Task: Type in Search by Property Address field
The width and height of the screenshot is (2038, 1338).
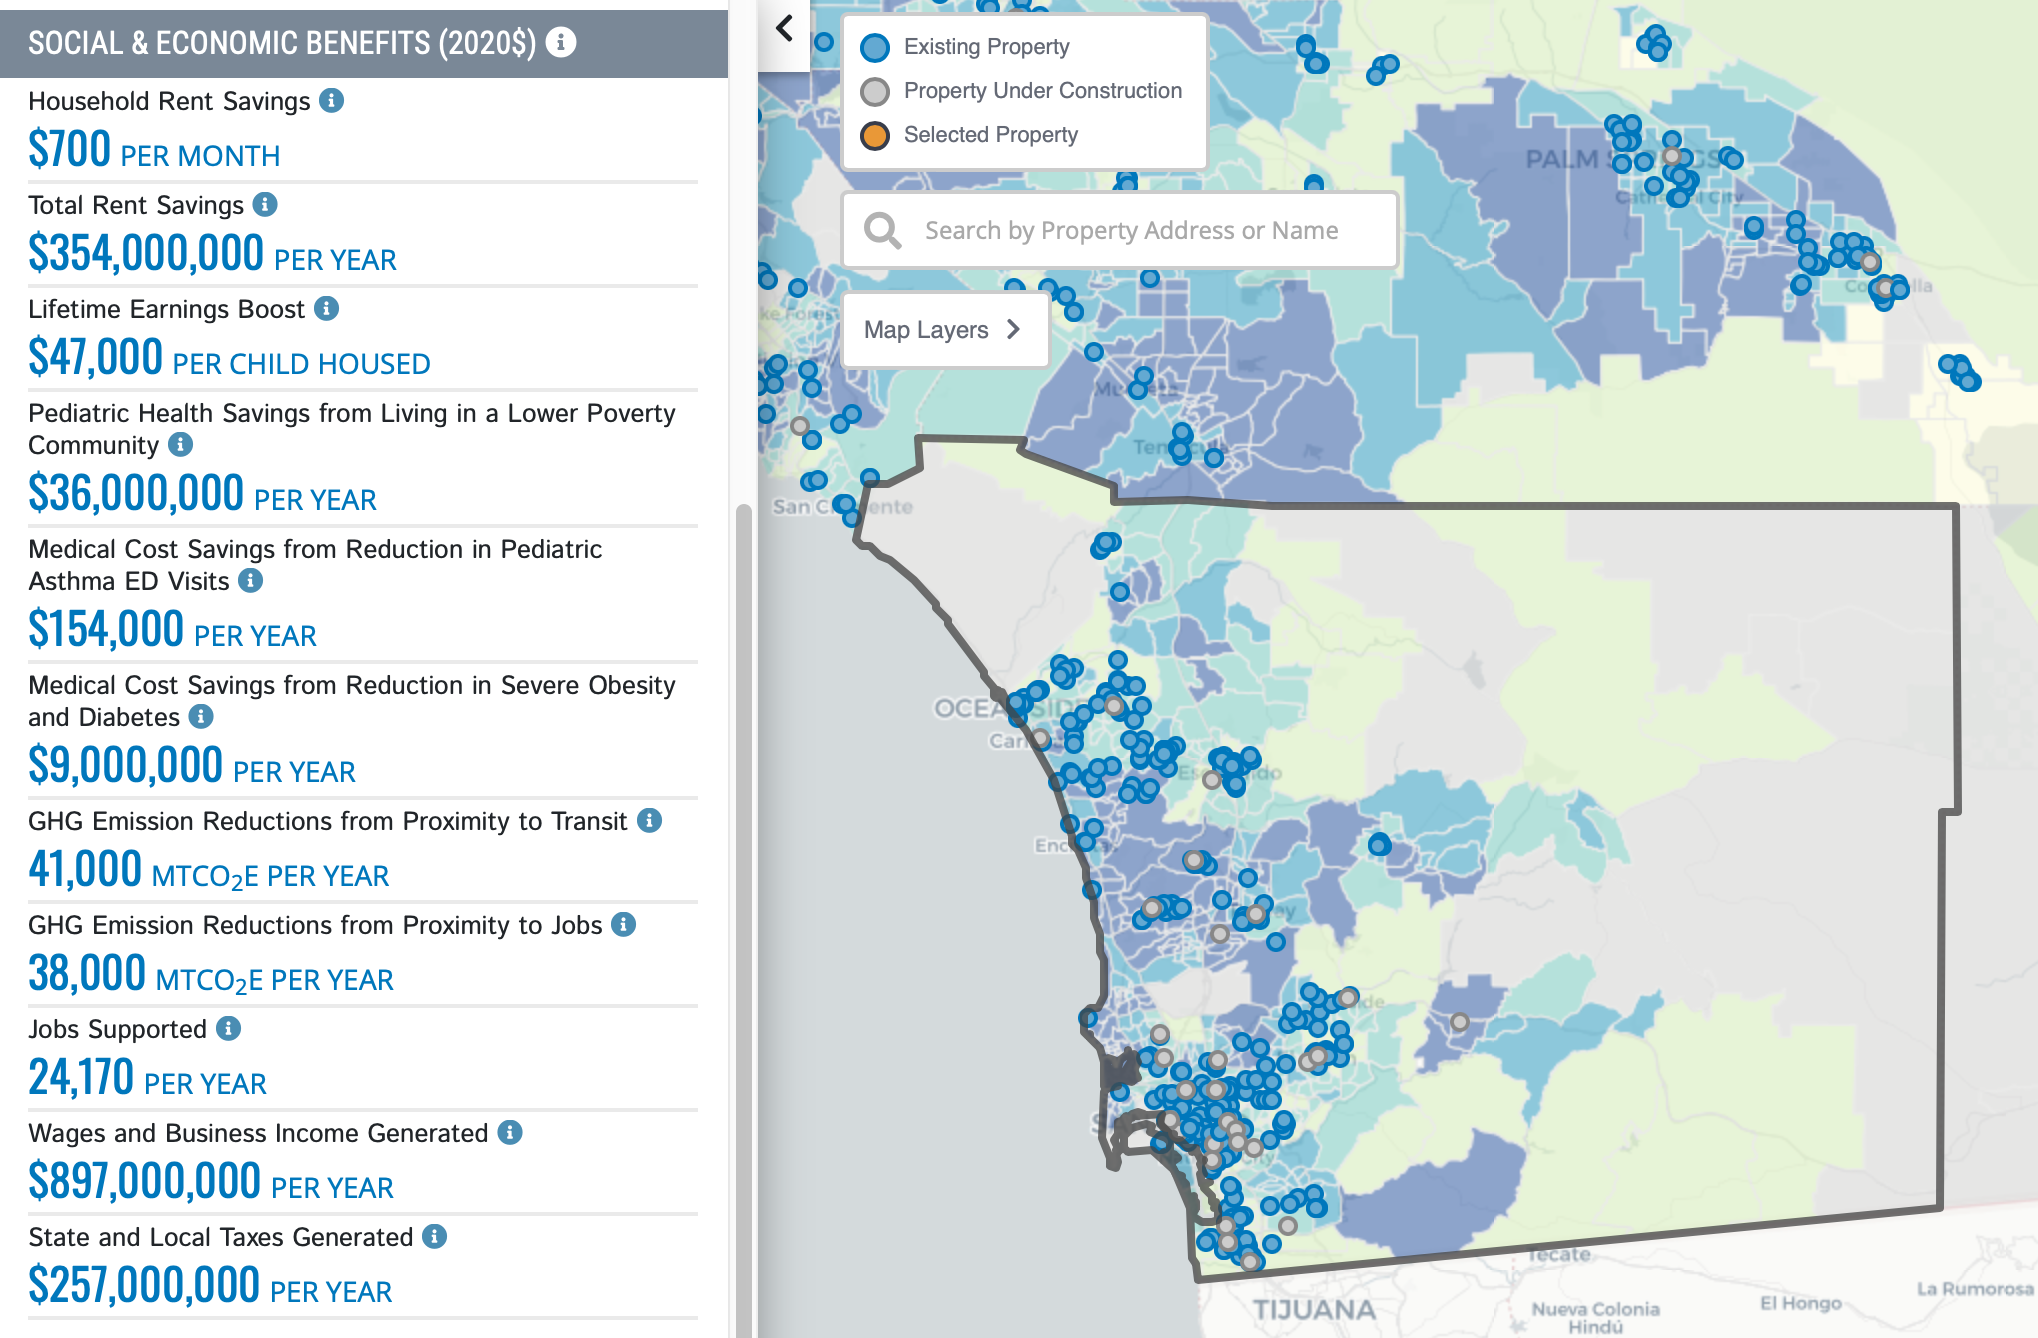Action: tap(1130, 230)
